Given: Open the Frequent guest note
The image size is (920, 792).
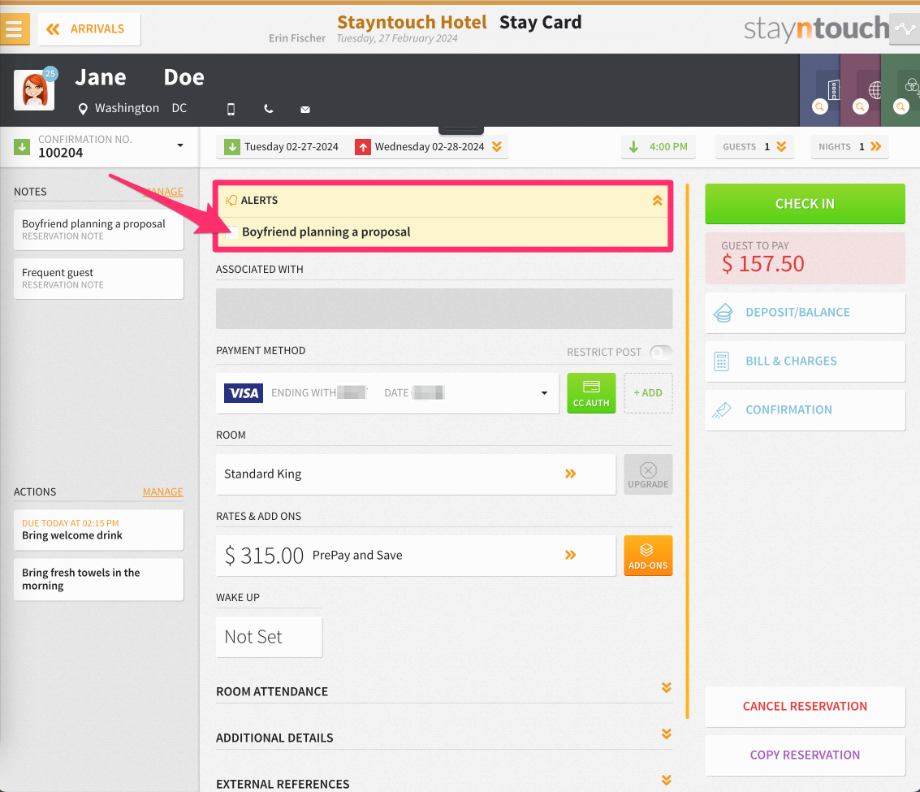Looking at the screenshot, I should (99, 279).
